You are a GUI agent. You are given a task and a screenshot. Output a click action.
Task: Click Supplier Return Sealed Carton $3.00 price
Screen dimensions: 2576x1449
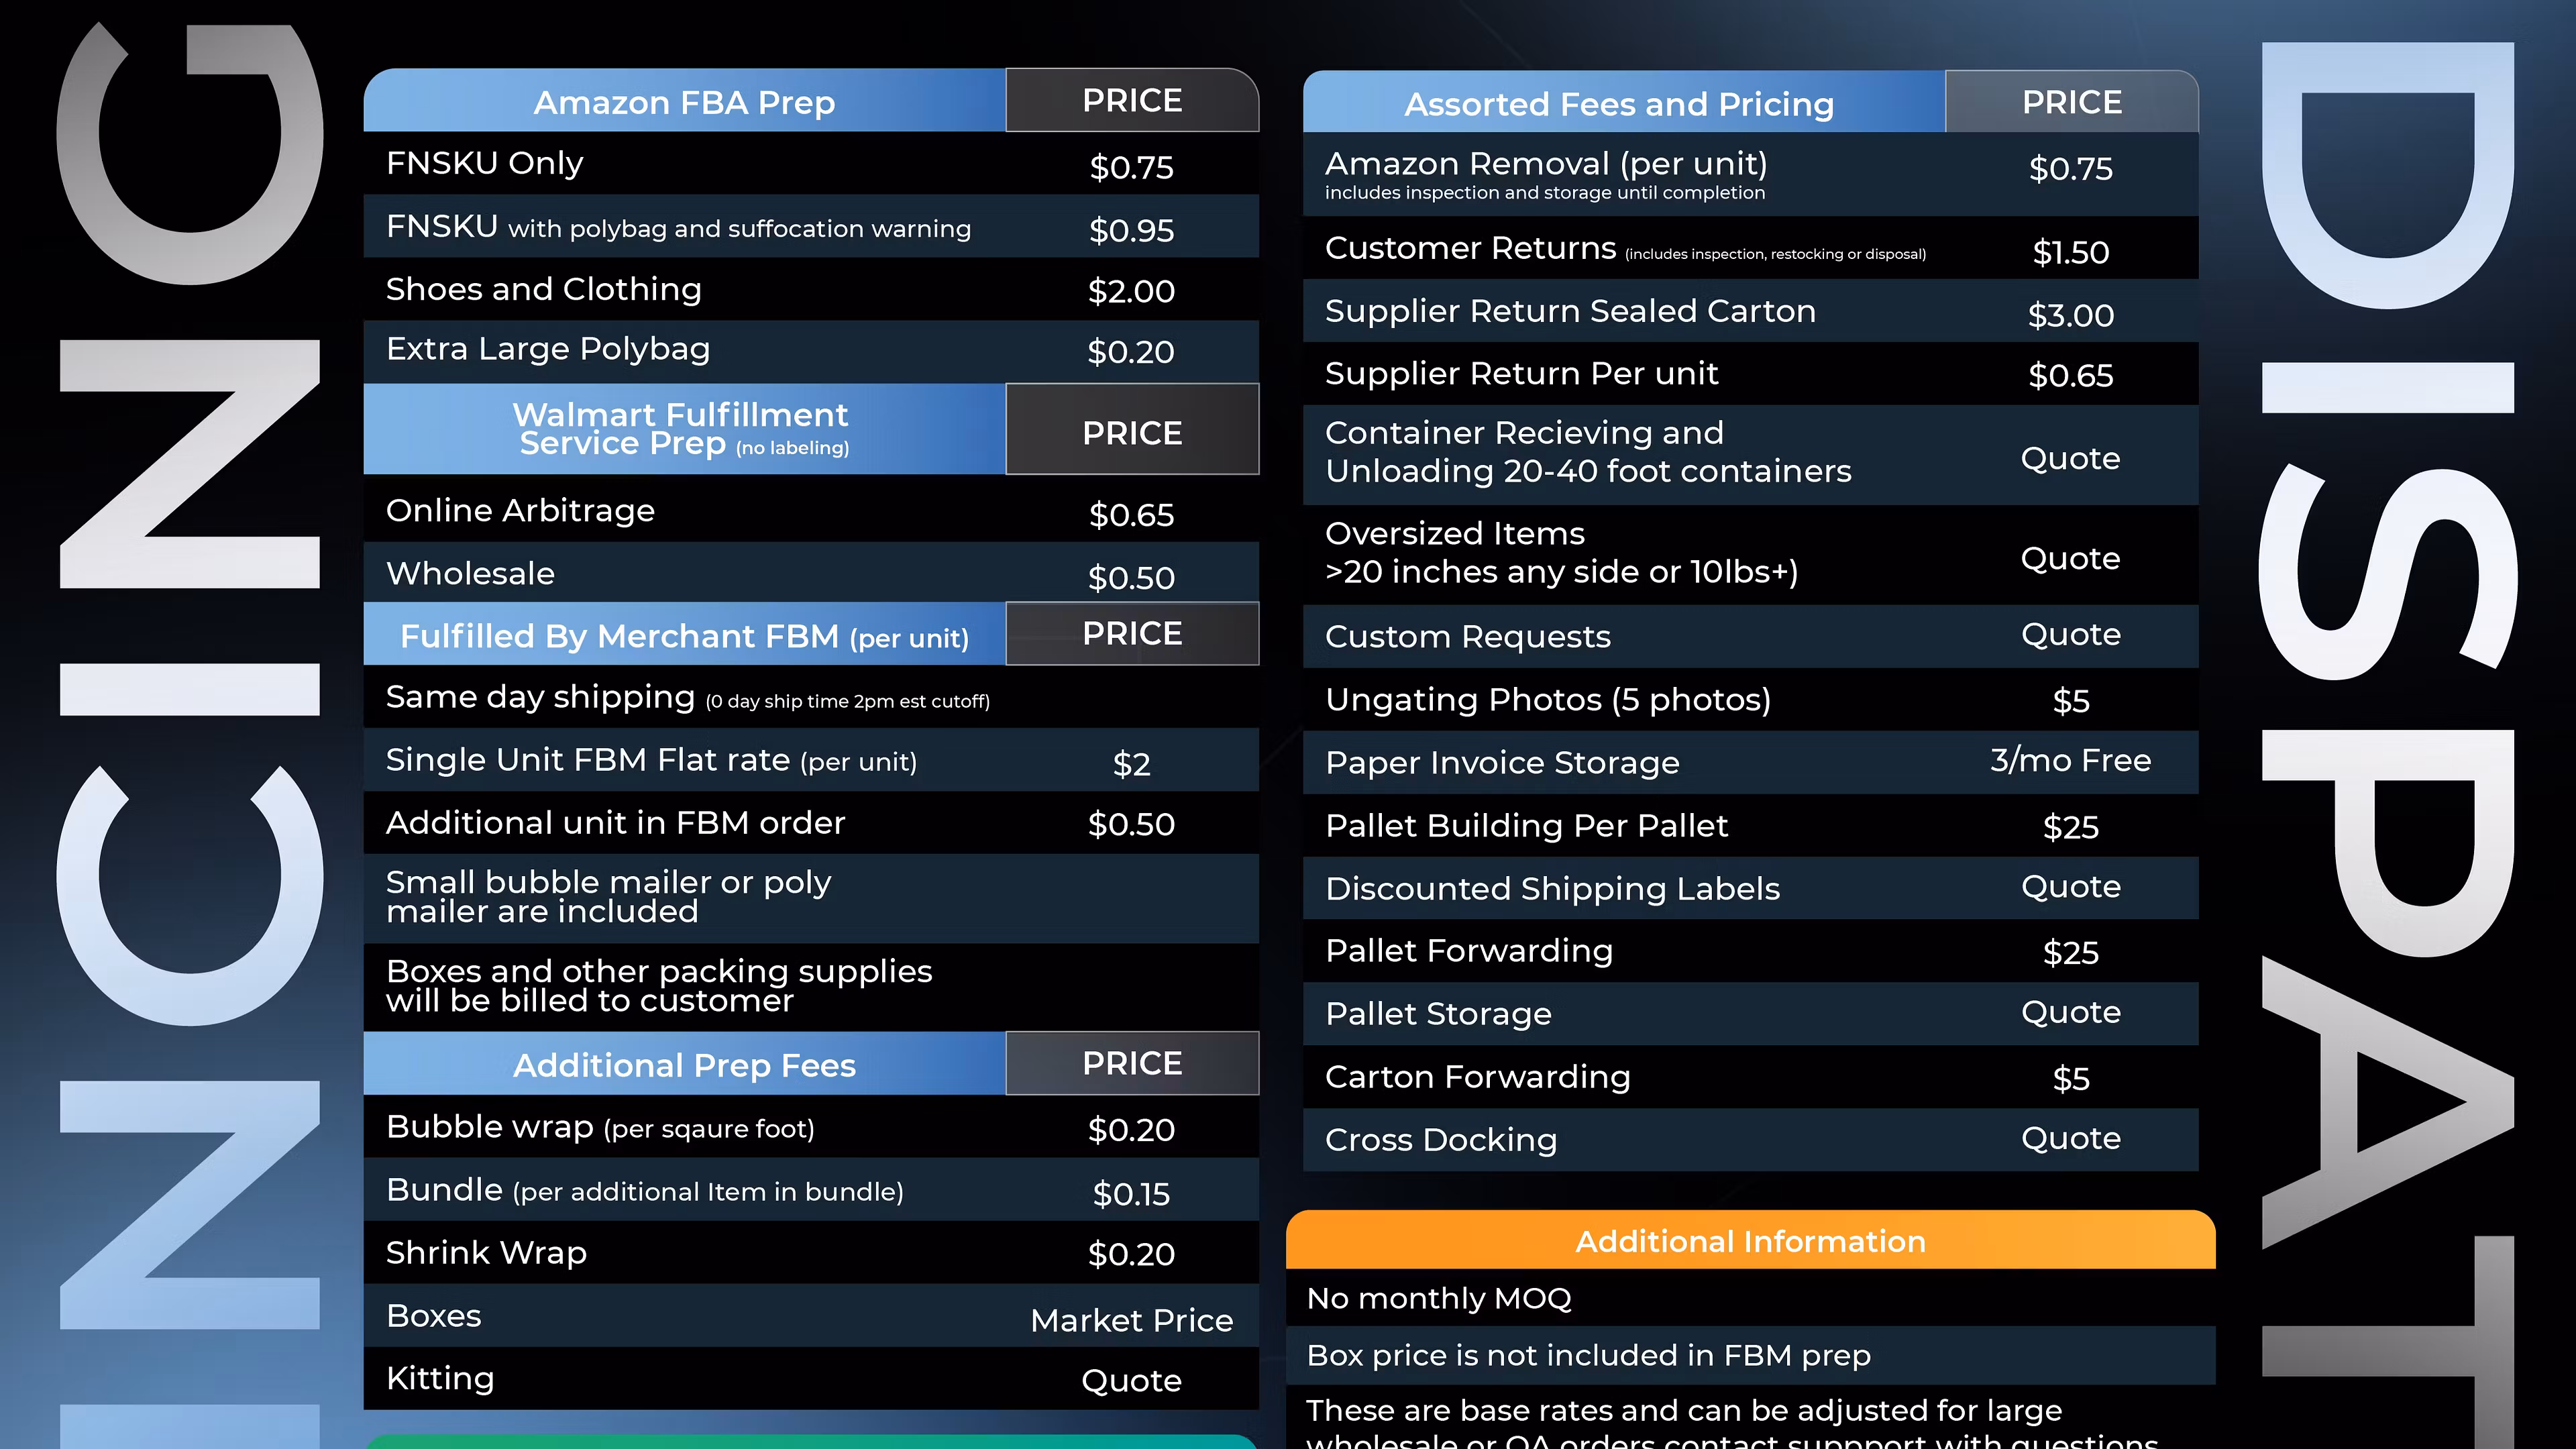pos(2070,315)
